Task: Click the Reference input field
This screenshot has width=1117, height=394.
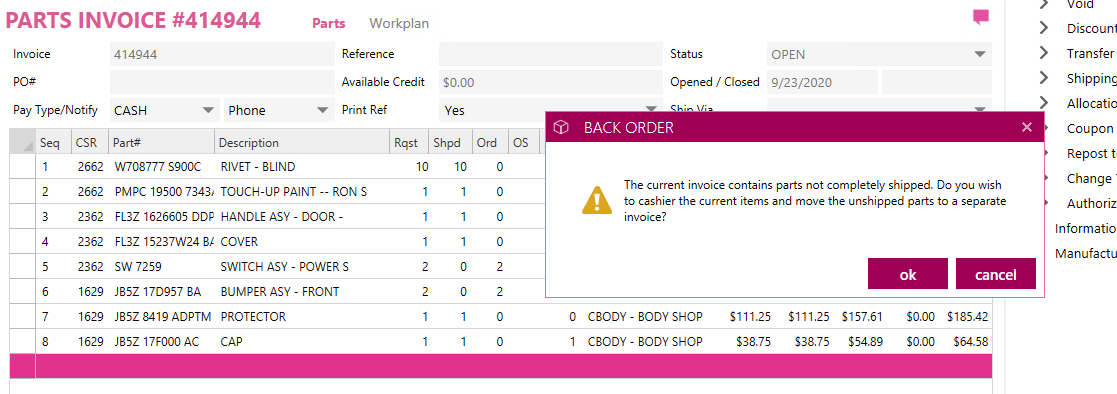Action: [551, 54]
